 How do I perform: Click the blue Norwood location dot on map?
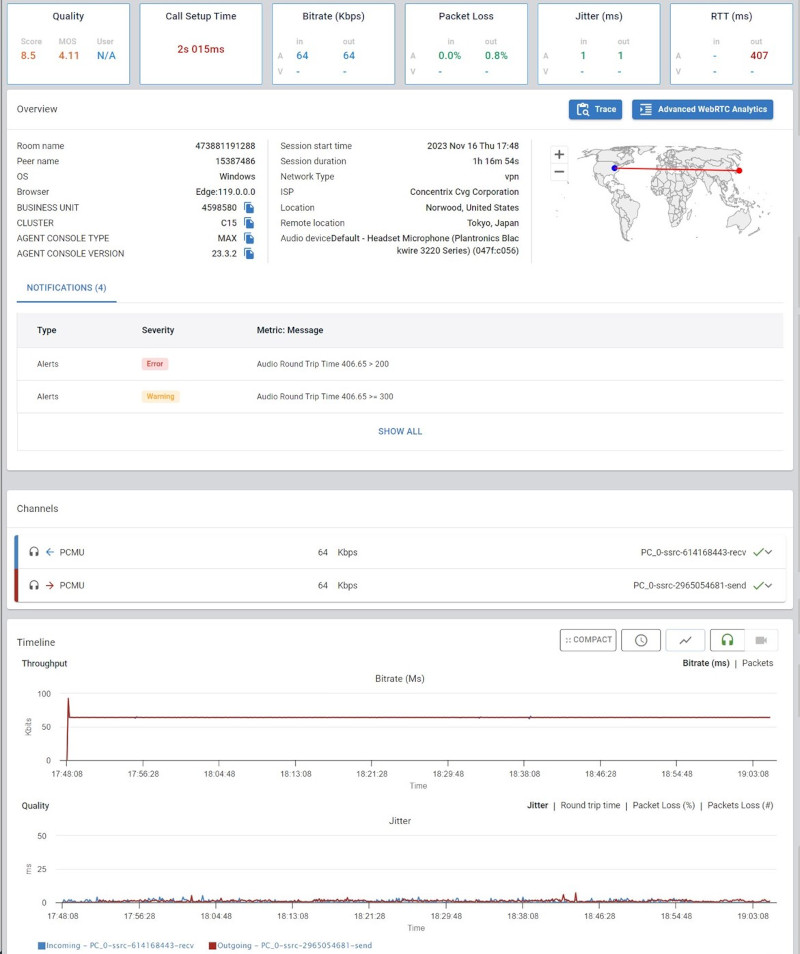pyautogui.click(x=614, y=168)
